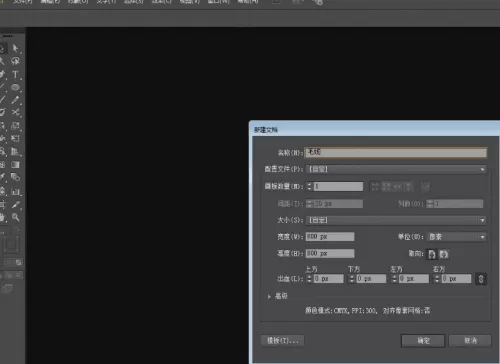Viewport: 500px width, 364px height.
Task: Select the Blend tool
Action: tap(15, 177)
